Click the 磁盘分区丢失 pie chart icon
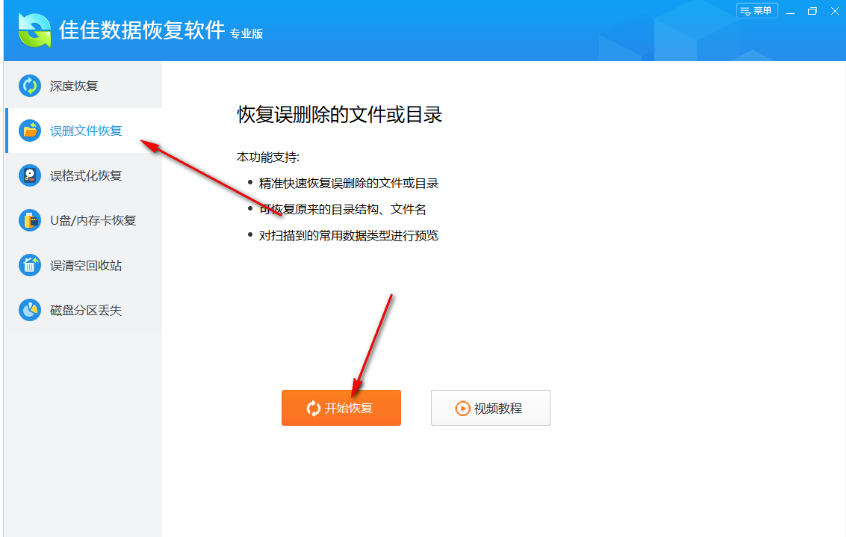Image resolution: width=846 pixels, height=537 pixels. click(x=30, y=310)
